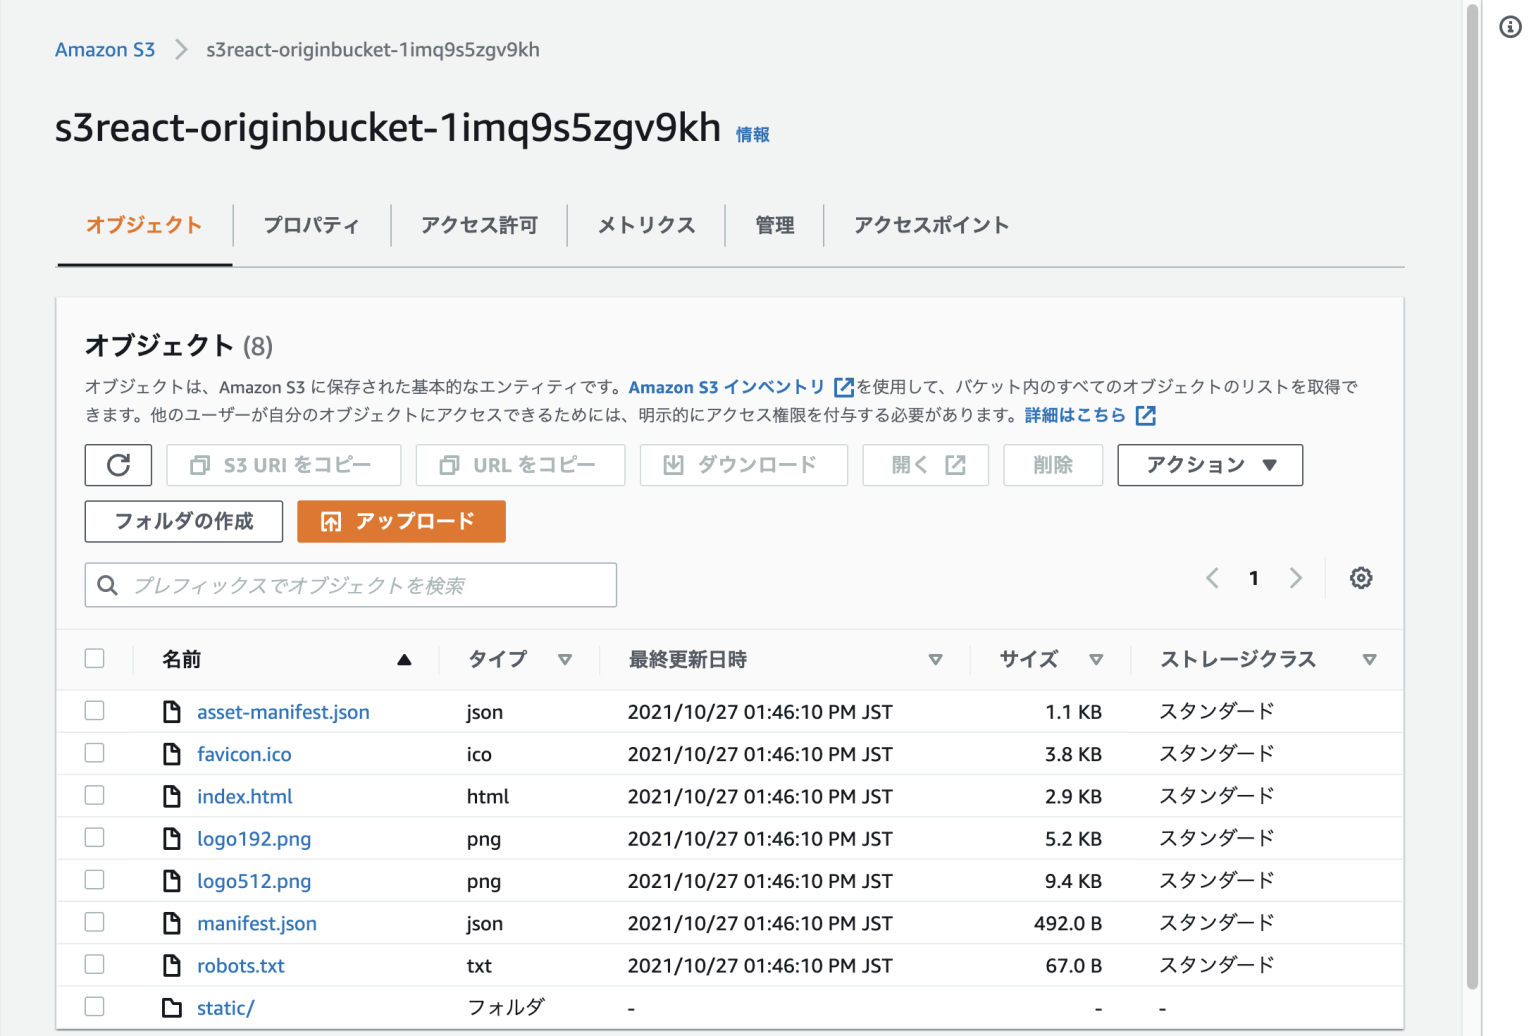Toggle the select-all checkbox in table header
1536x1036 pixels.
pos(94,658)
